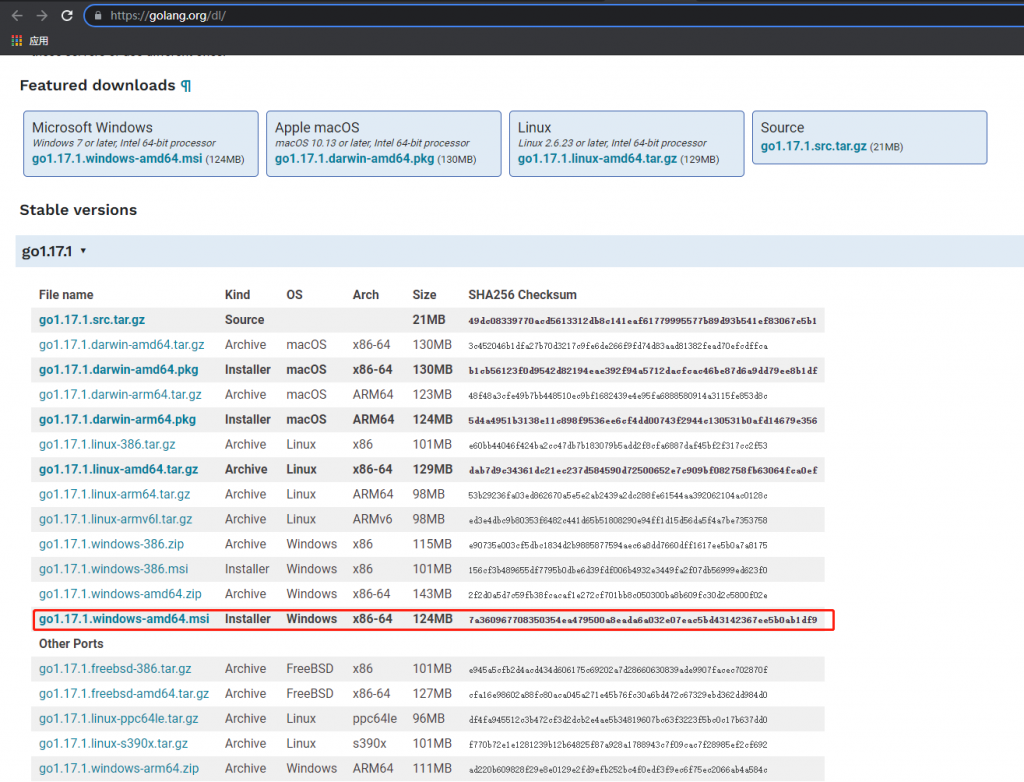Click go1.17.1.windows-arm64.zip link
Viewport: 1024px width, 782px height.
(x=118, y=769)
